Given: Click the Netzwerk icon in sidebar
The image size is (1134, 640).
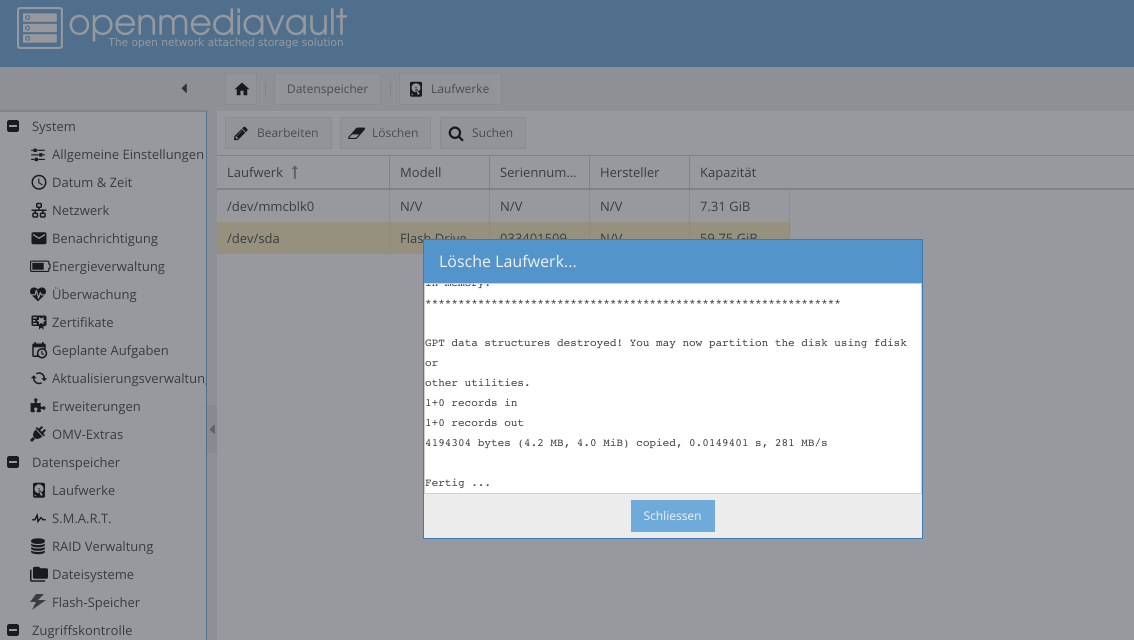Looking at the screenshot, I should (x=38, y=210).
